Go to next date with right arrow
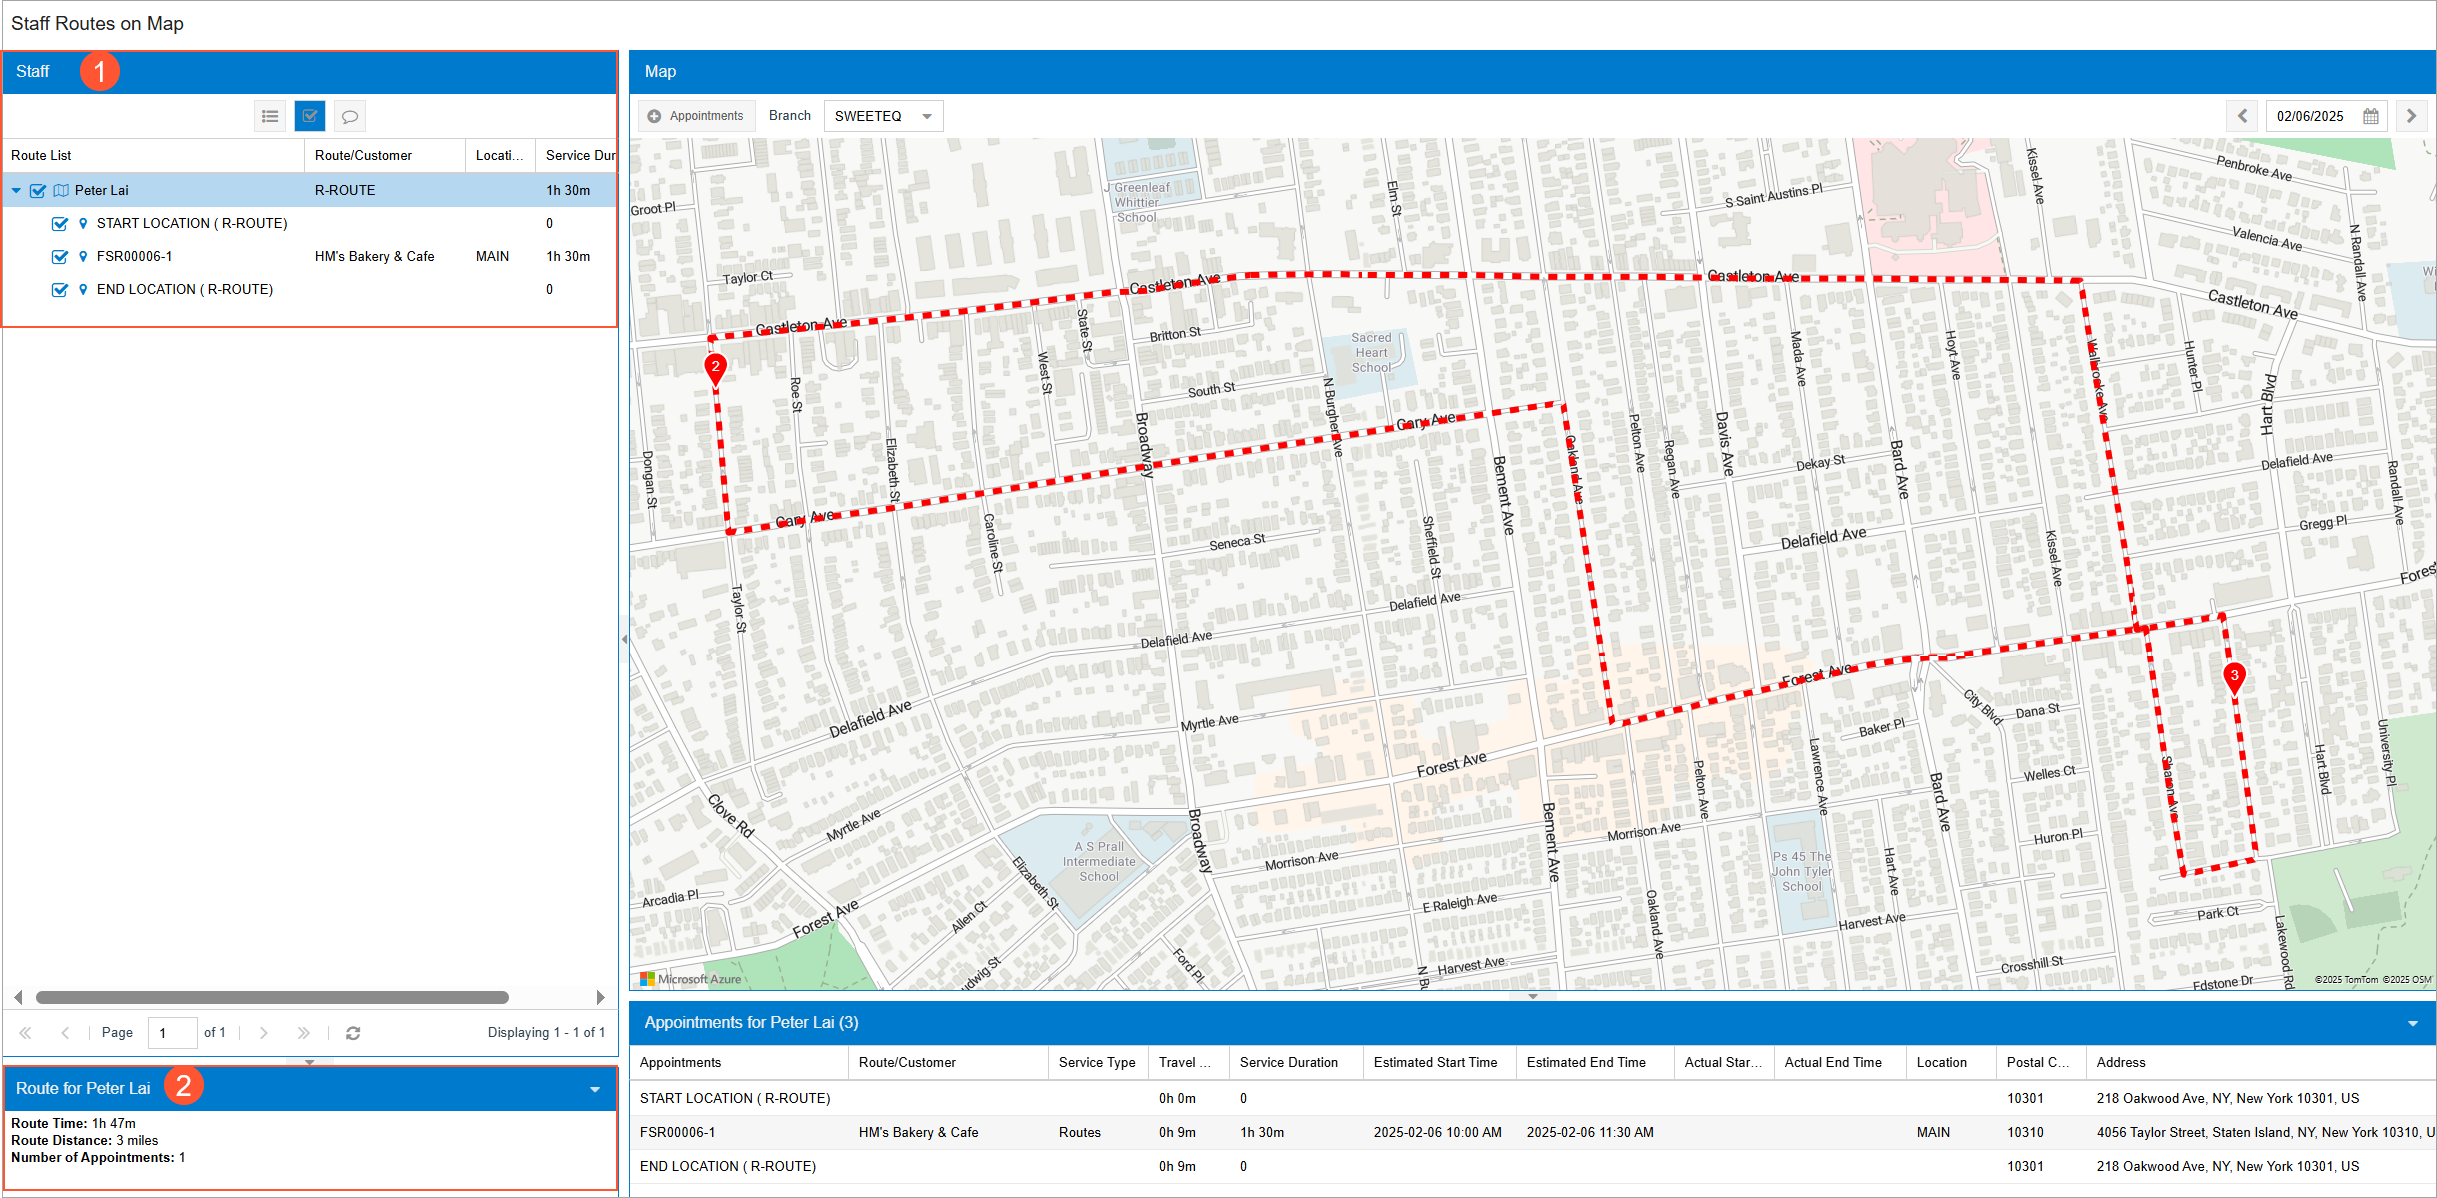Viewport: 2437px width, 1198px height. pyautogui.click(x=2411, y=116)
